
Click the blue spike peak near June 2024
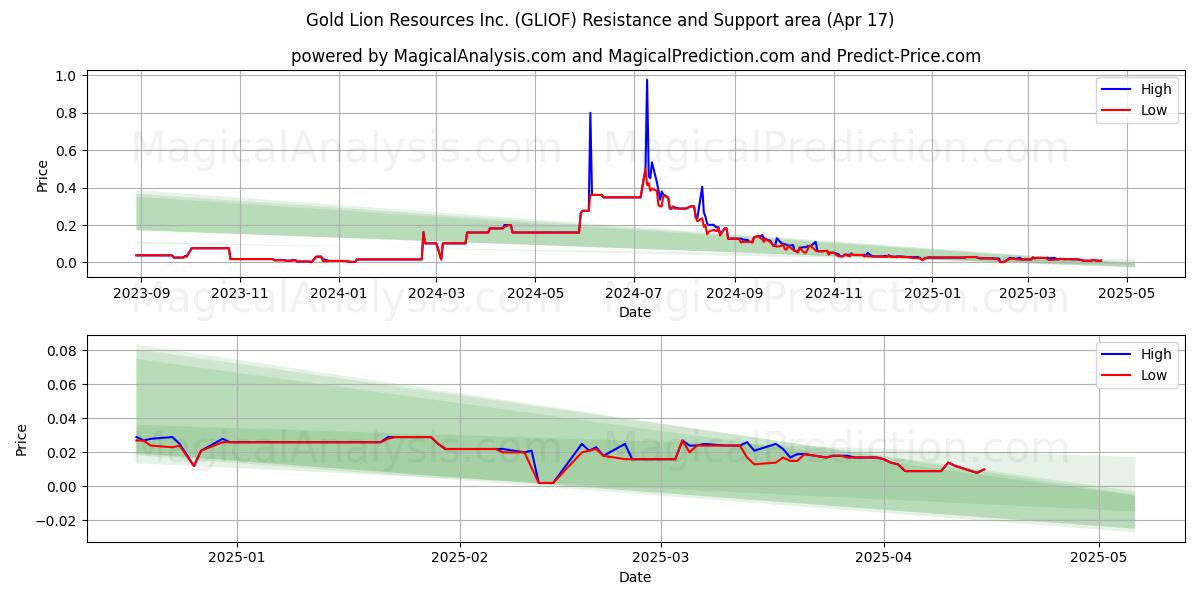pyautogui.click(x=590, y=114)
